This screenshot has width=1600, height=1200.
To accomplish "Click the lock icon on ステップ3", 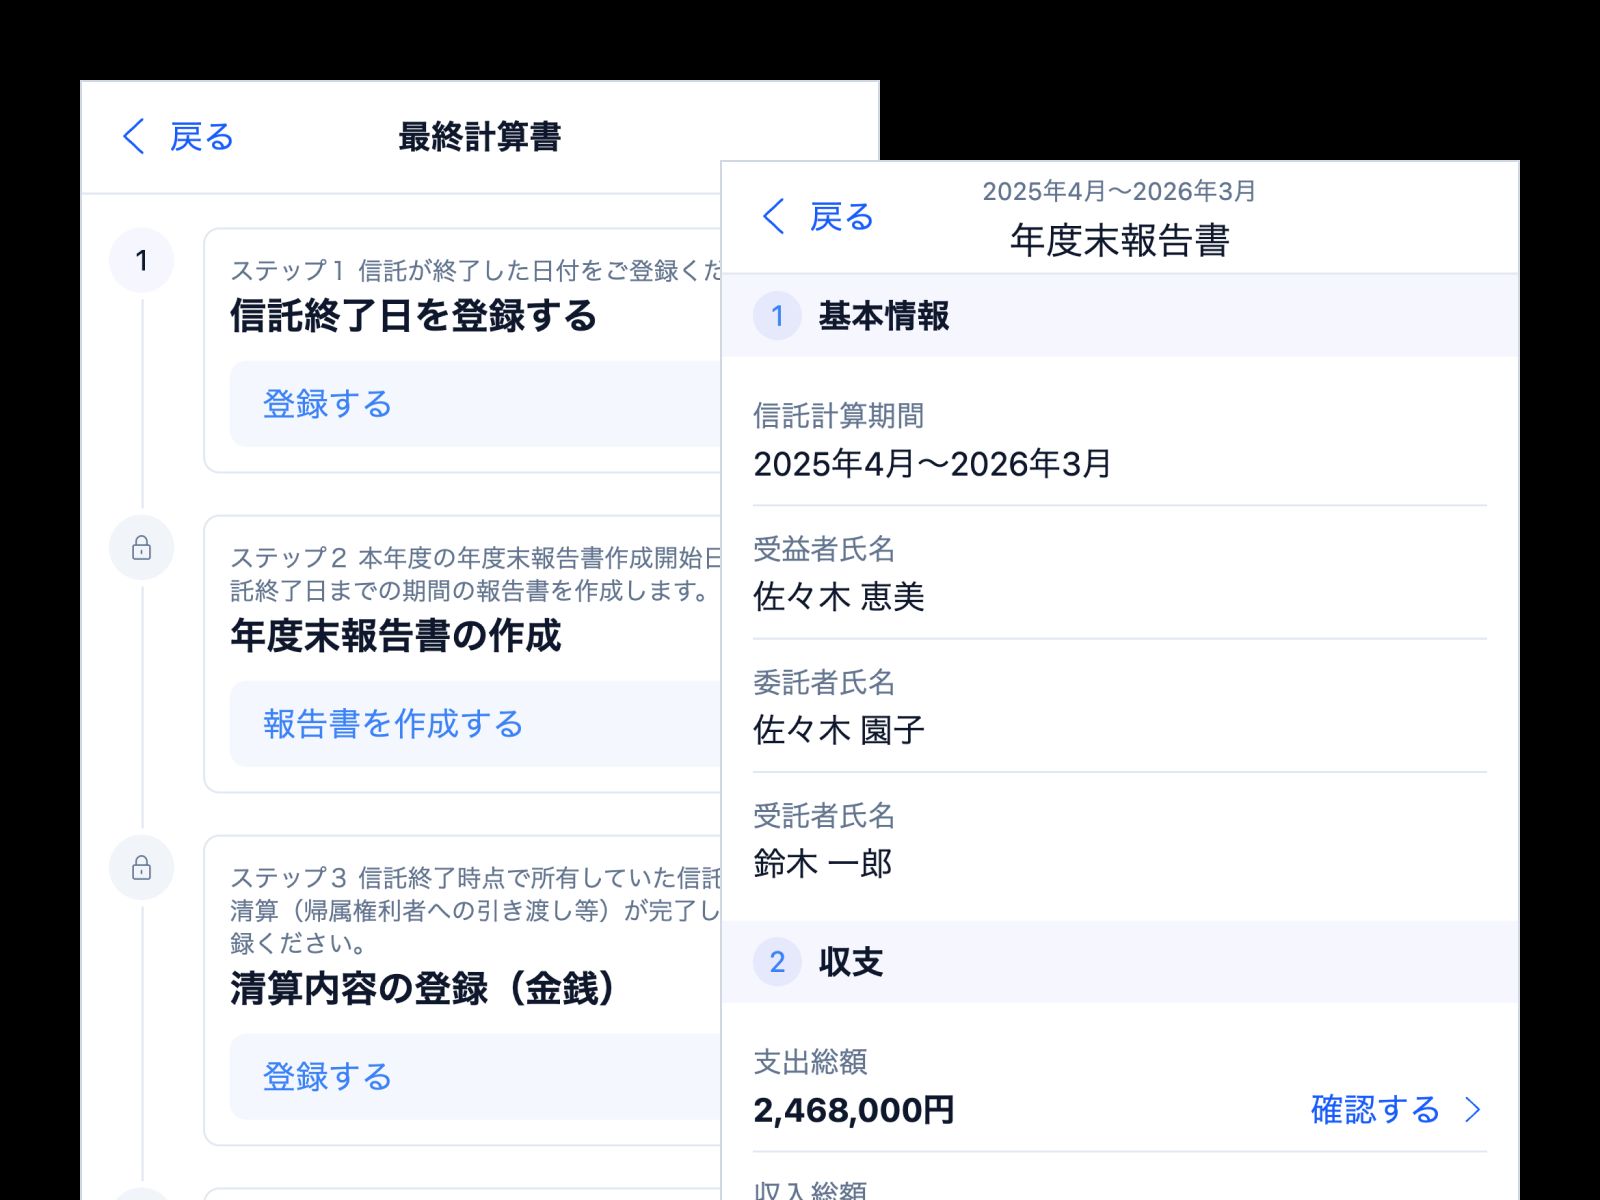I will (142, 866).
